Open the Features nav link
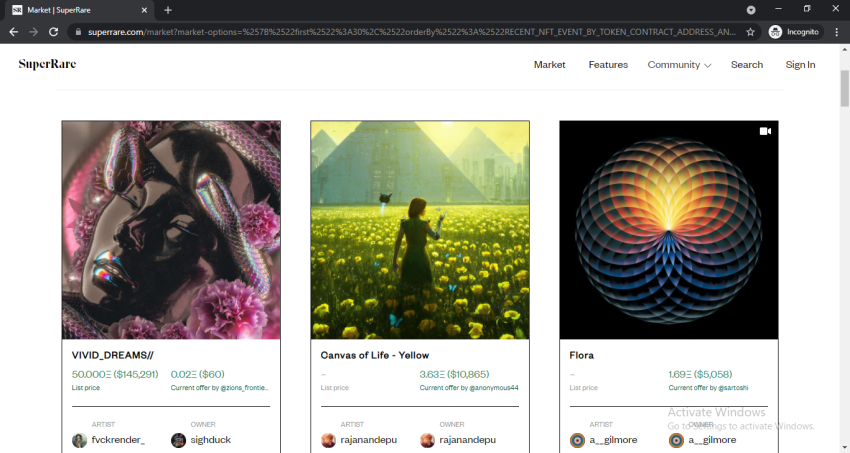850x453 pixels. (x=608, y=64)
